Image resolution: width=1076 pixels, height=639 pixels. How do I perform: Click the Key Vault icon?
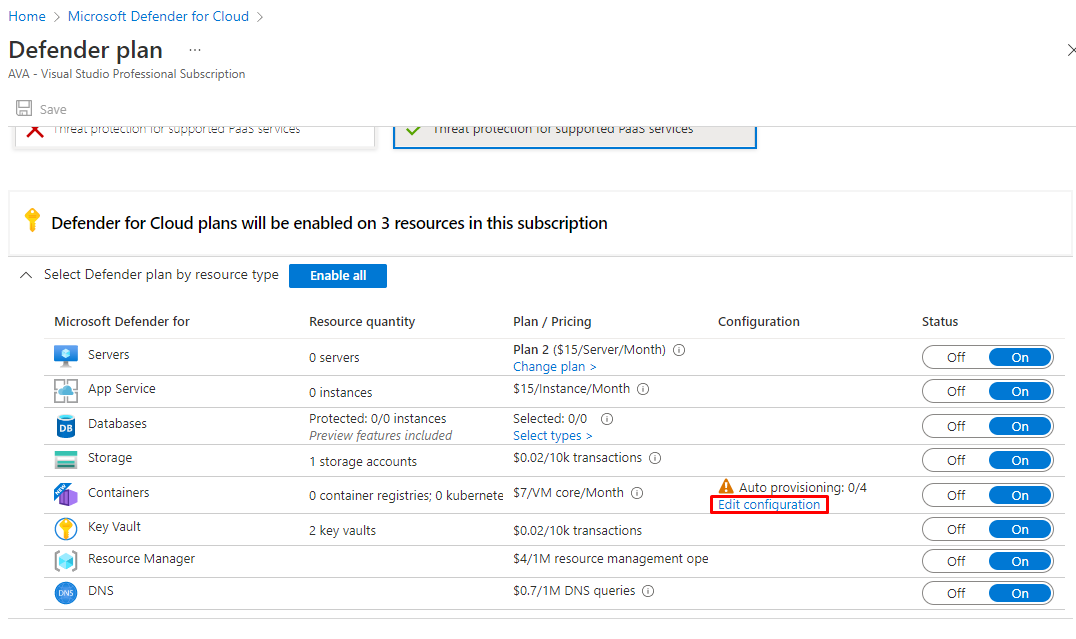point(66,529)
